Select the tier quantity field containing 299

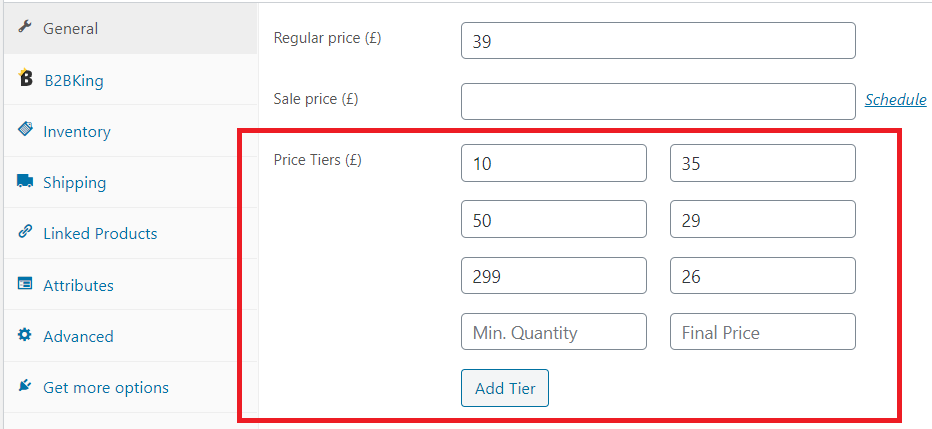point(553,276)
